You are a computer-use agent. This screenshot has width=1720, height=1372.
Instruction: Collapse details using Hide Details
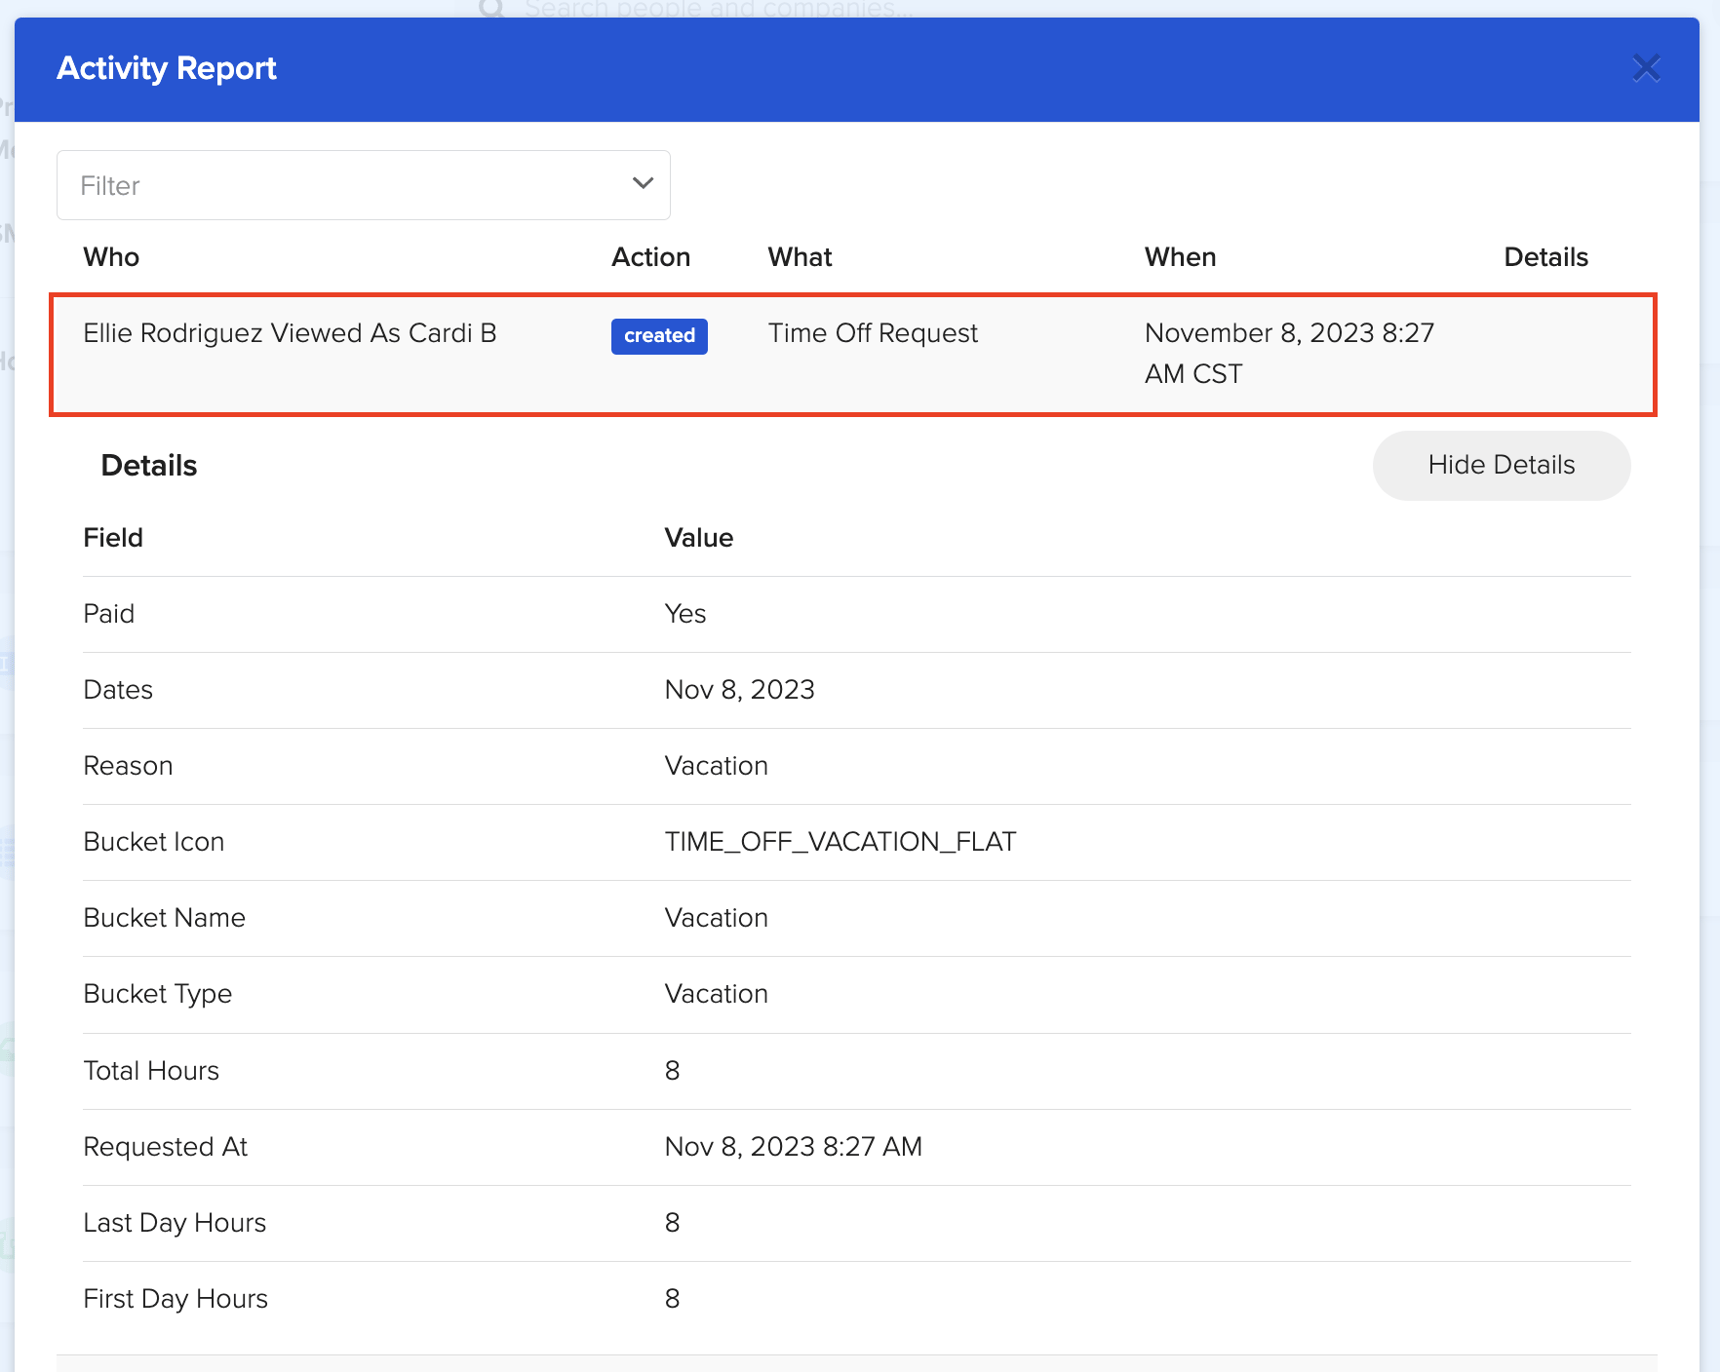tap(1500, 465)
